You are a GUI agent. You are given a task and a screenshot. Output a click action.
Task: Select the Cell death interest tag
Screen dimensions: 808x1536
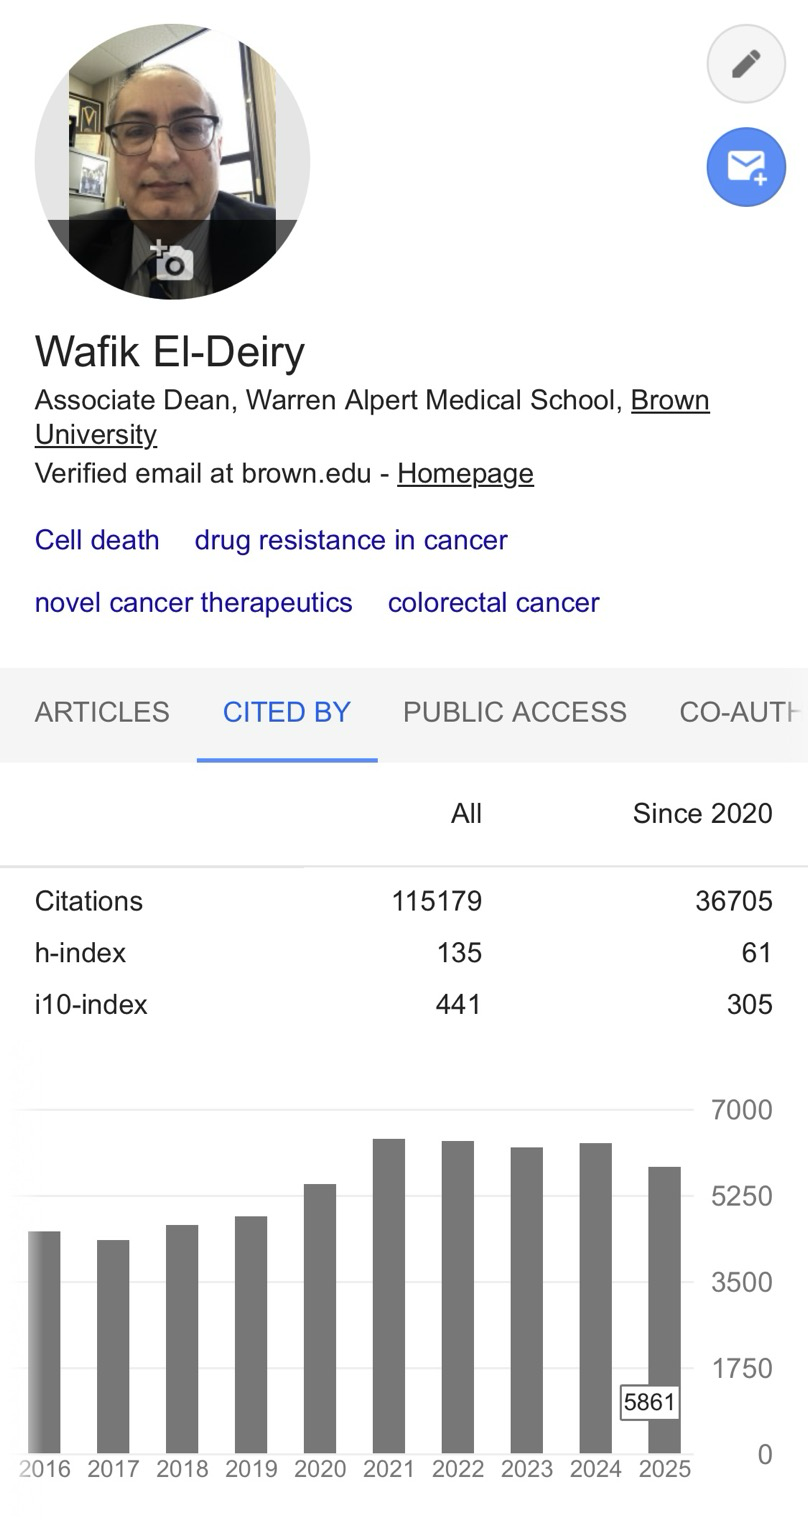[x=97, y=540]
